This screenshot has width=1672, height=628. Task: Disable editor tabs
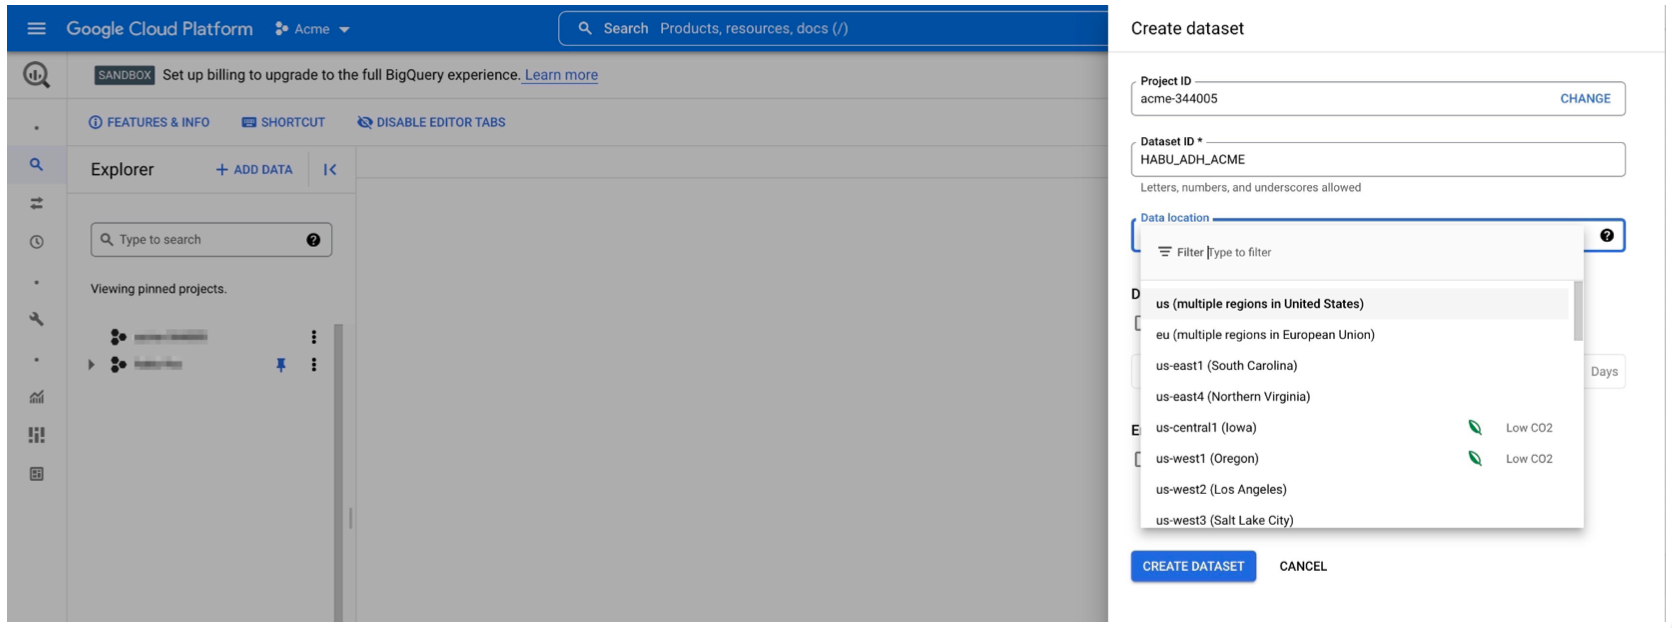[x=431, y=122]
